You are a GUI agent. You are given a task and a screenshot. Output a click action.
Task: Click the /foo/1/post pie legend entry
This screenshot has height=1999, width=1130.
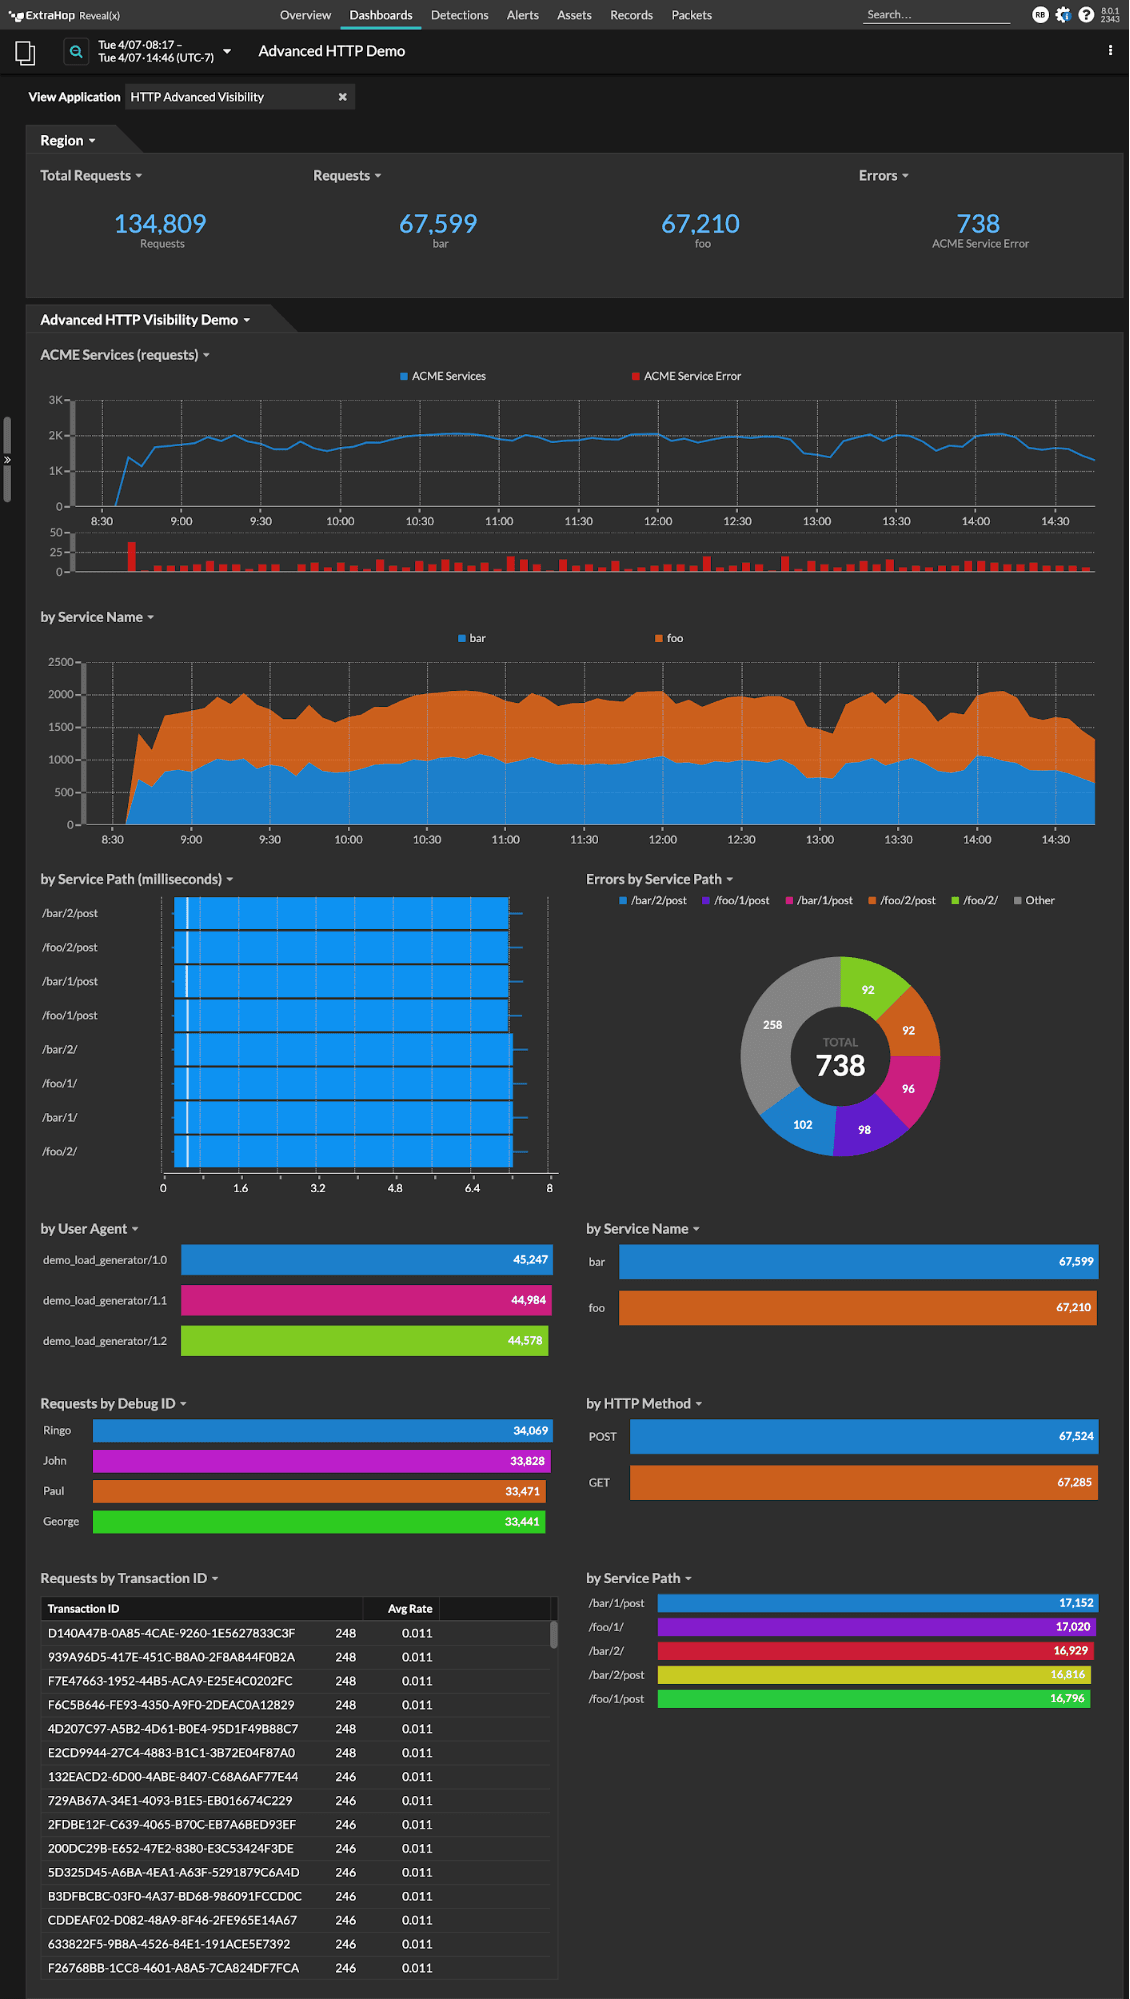coord(736,901)
